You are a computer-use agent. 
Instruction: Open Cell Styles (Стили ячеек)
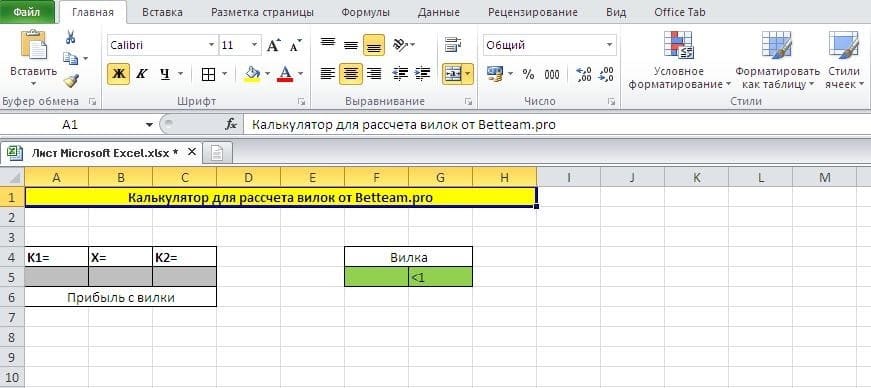(x=844, y=61)
